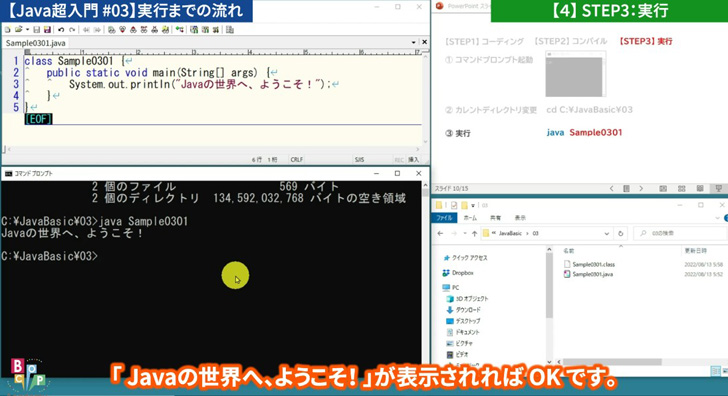Screen dimensions: 728x396
Task: Click the Command Prompt title bar icon
Action: click(8, 174)
